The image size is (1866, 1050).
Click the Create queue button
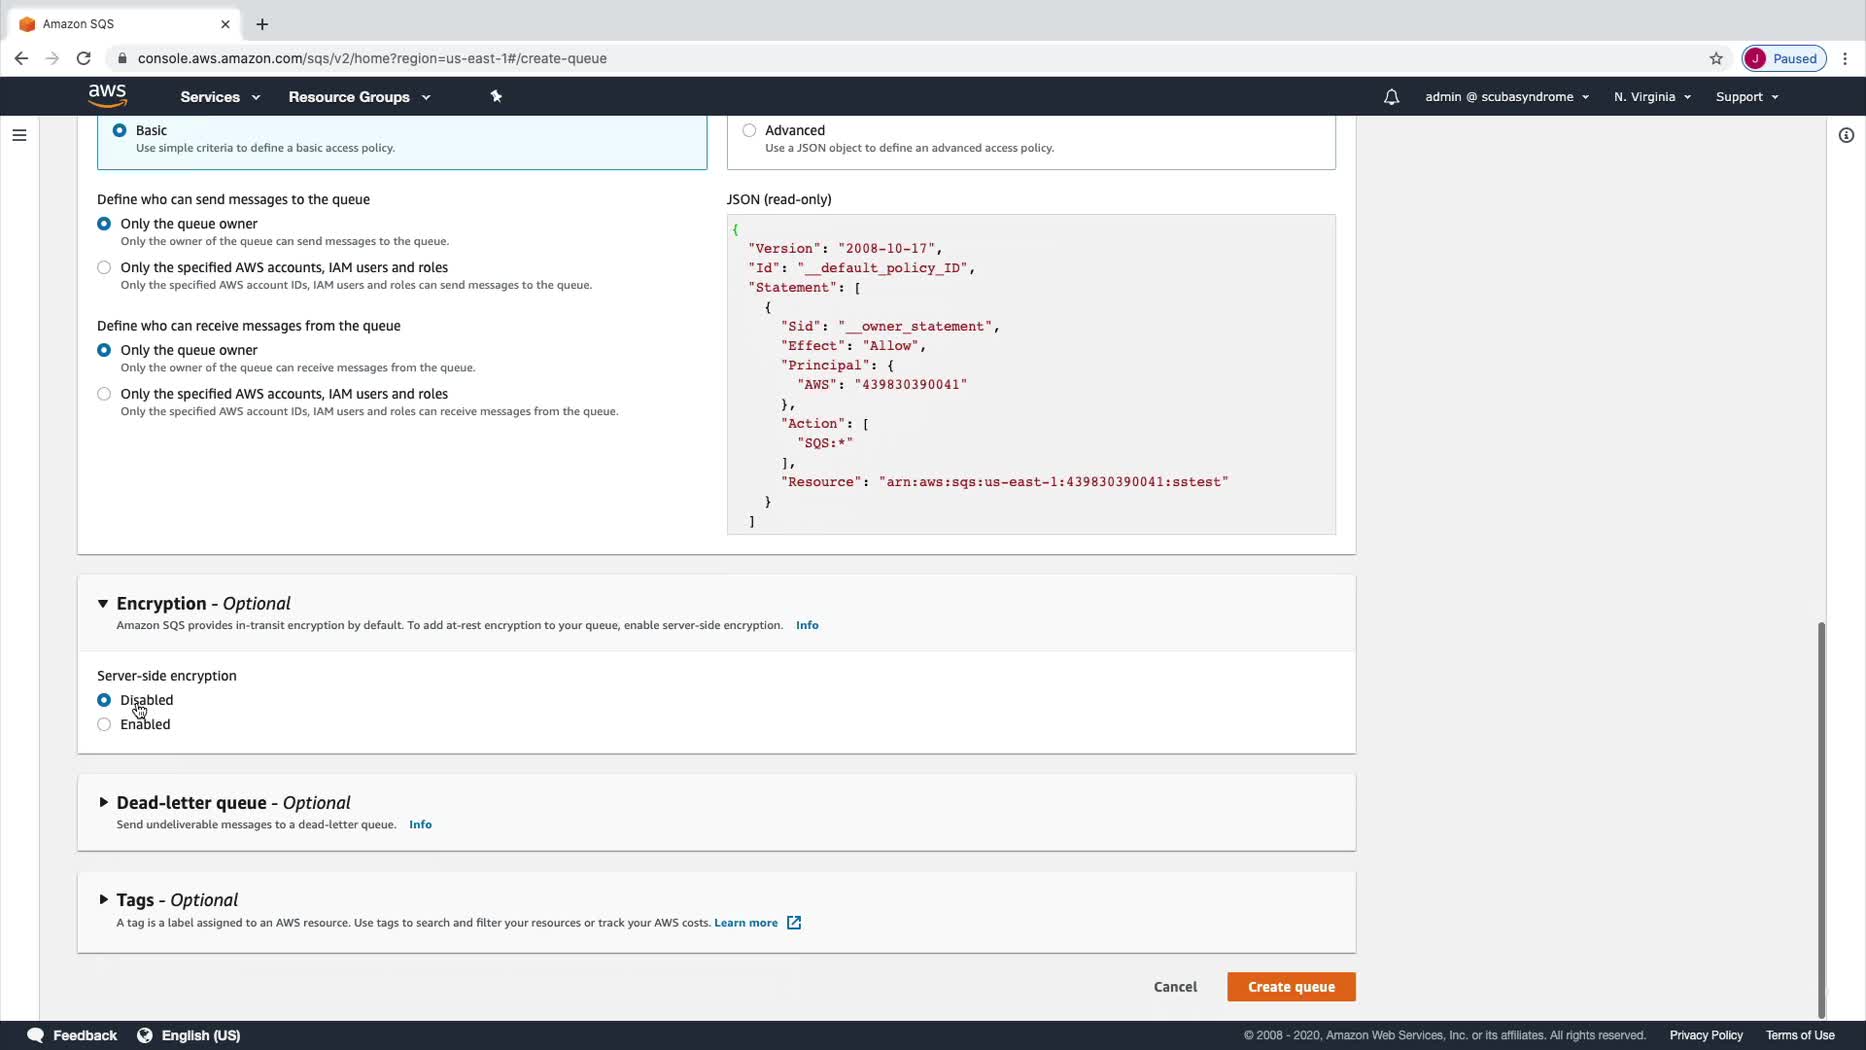(x=1291, y=987)
